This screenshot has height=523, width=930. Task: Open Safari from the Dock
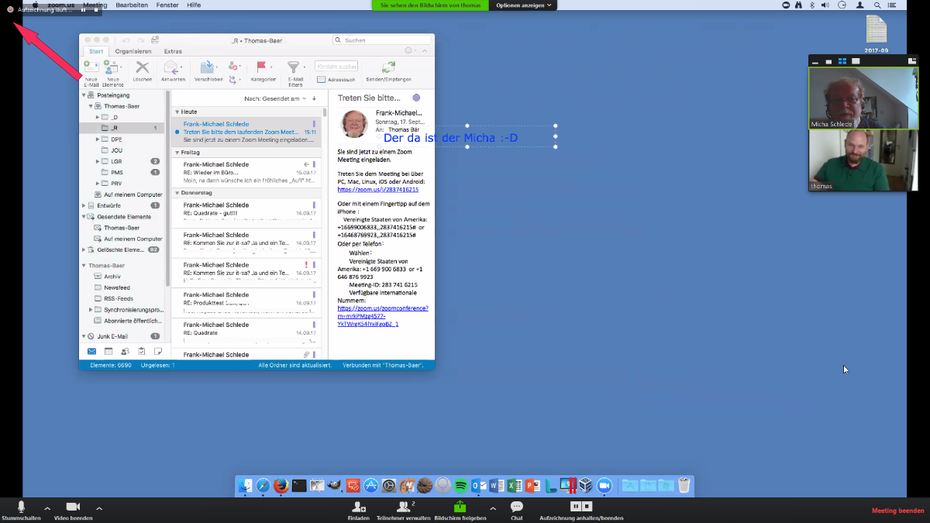pyautogui.click(x=263, y=486)
